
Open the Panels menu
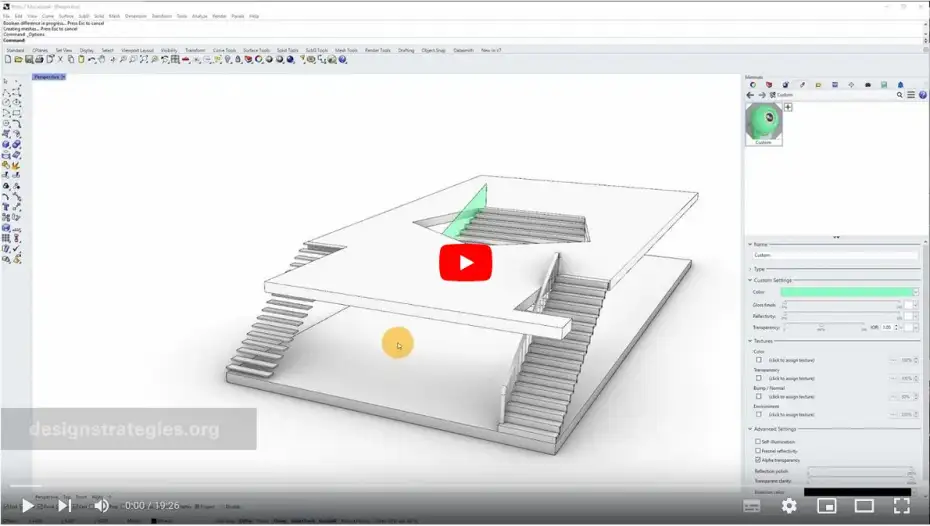tap(237, 16)
